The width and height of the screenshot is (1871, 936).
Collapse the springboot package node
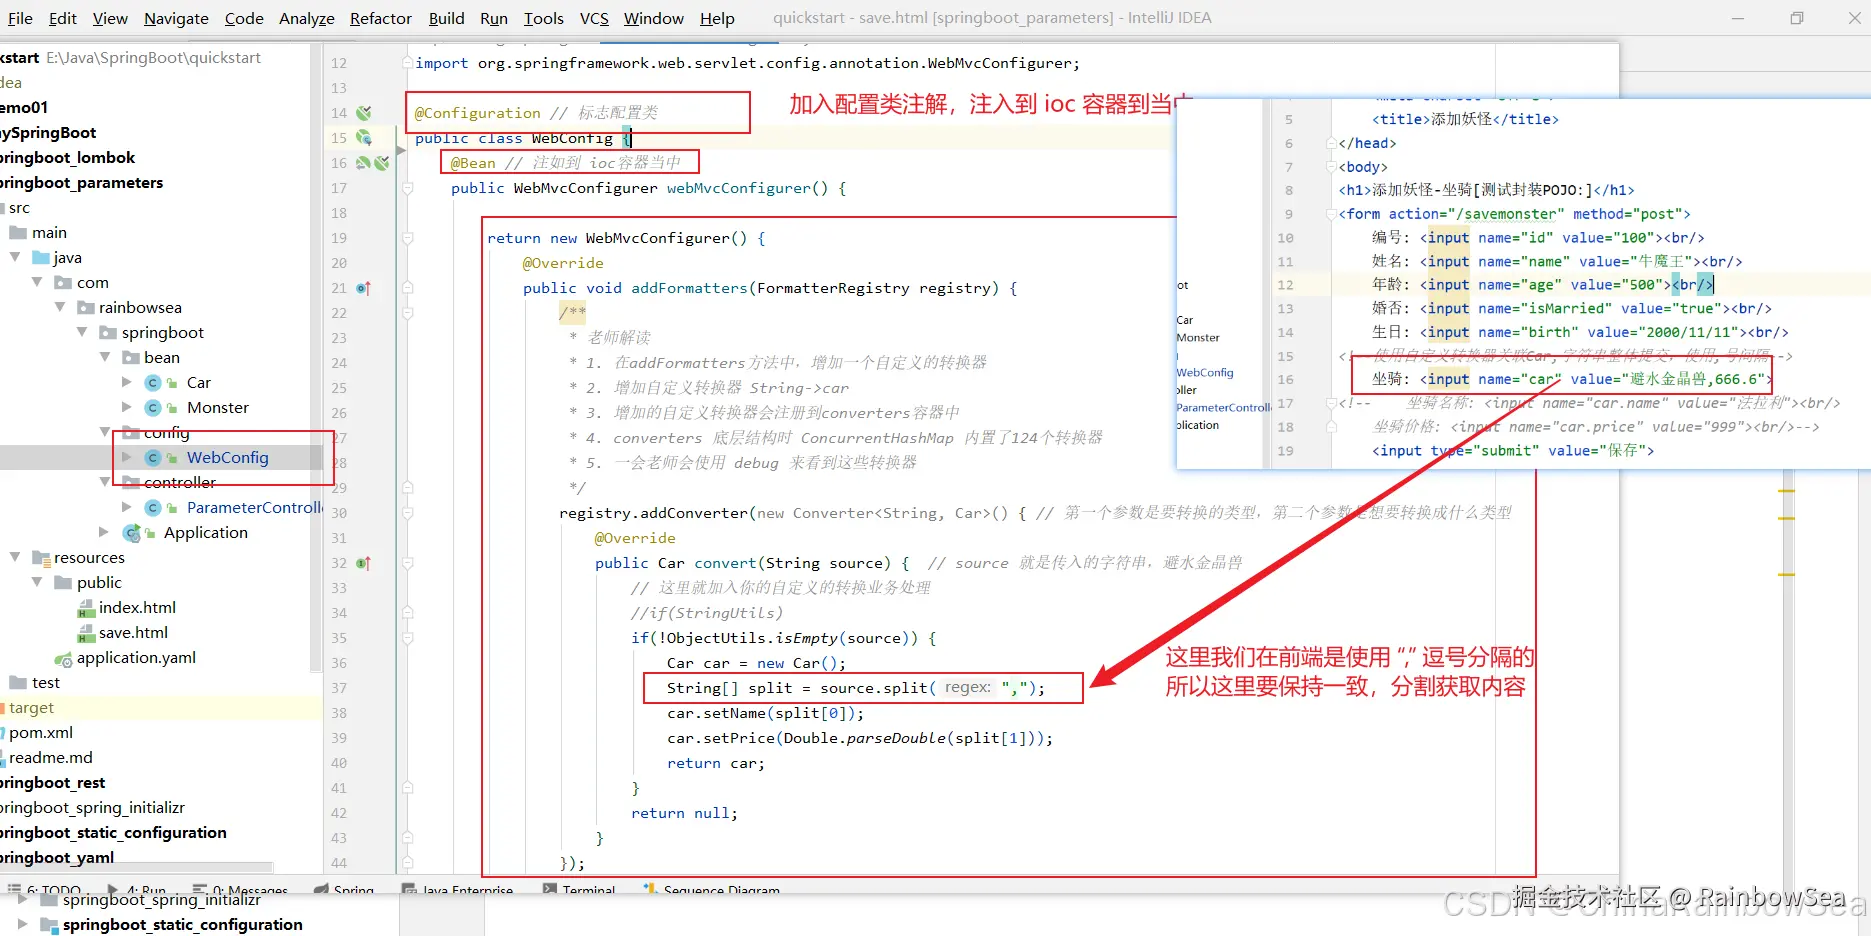(x=82, y=333)
